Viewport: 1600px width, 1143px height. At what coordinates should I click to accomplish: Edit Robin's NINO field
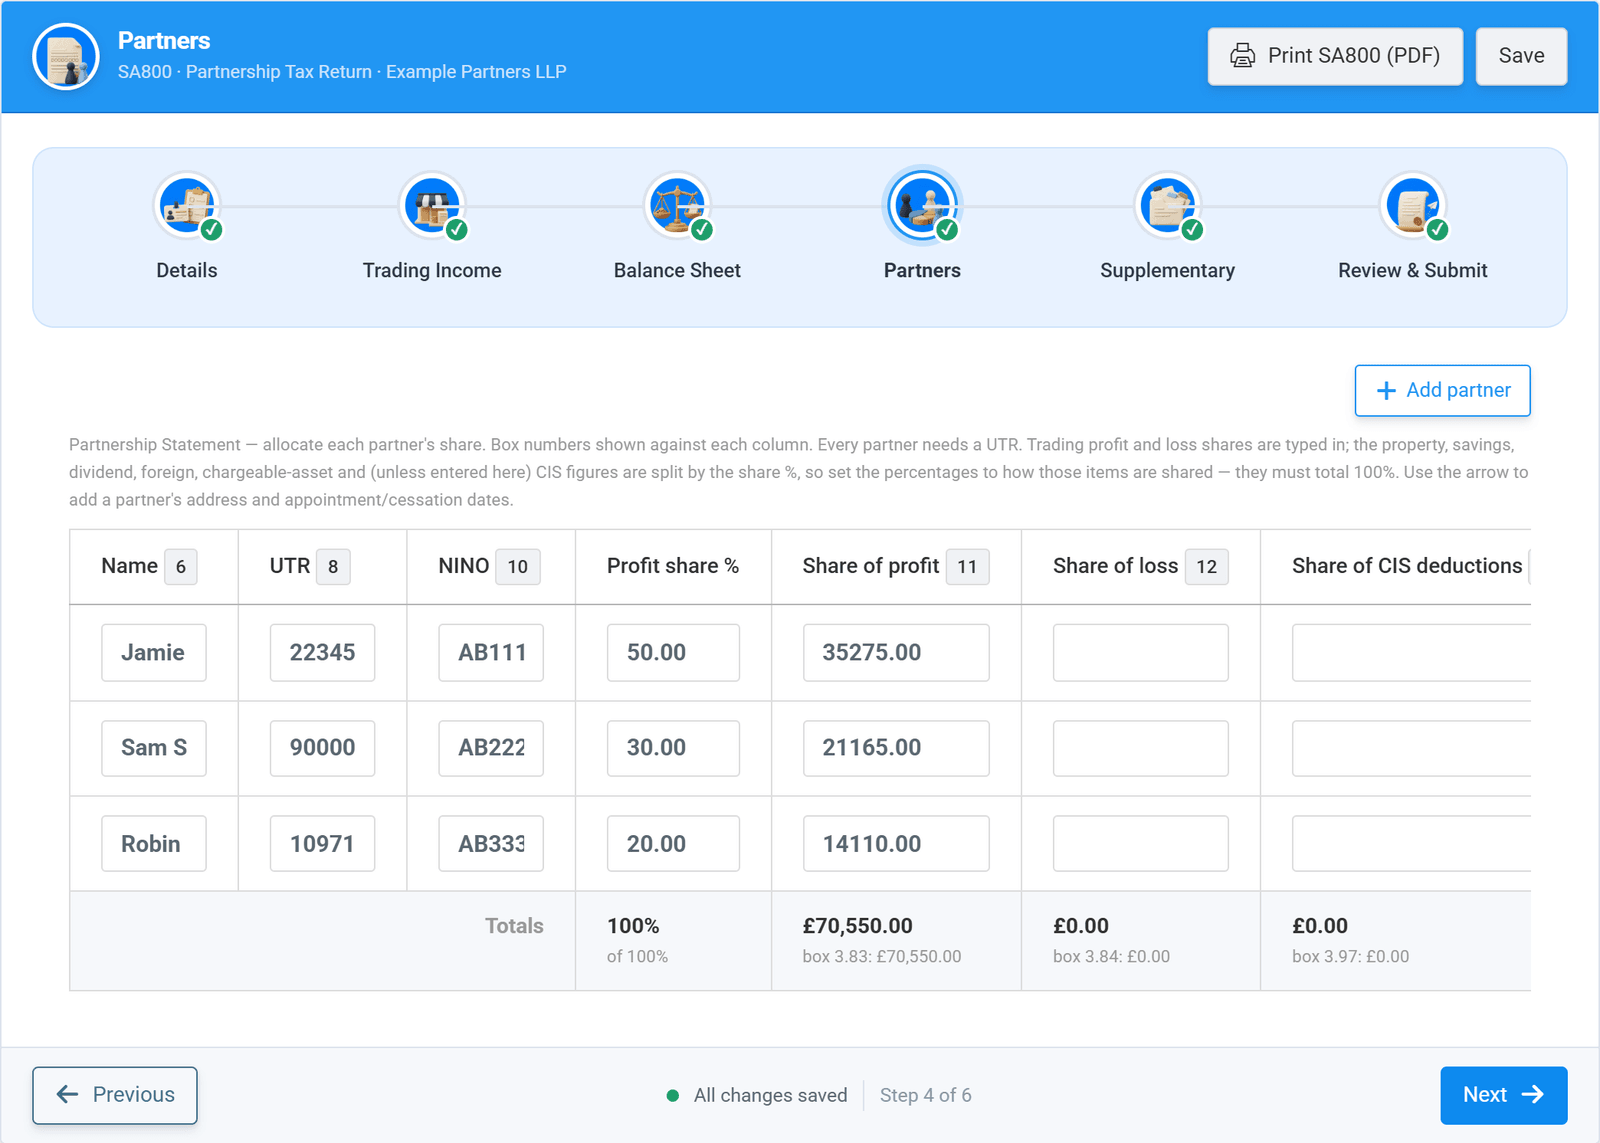(491, 844)
